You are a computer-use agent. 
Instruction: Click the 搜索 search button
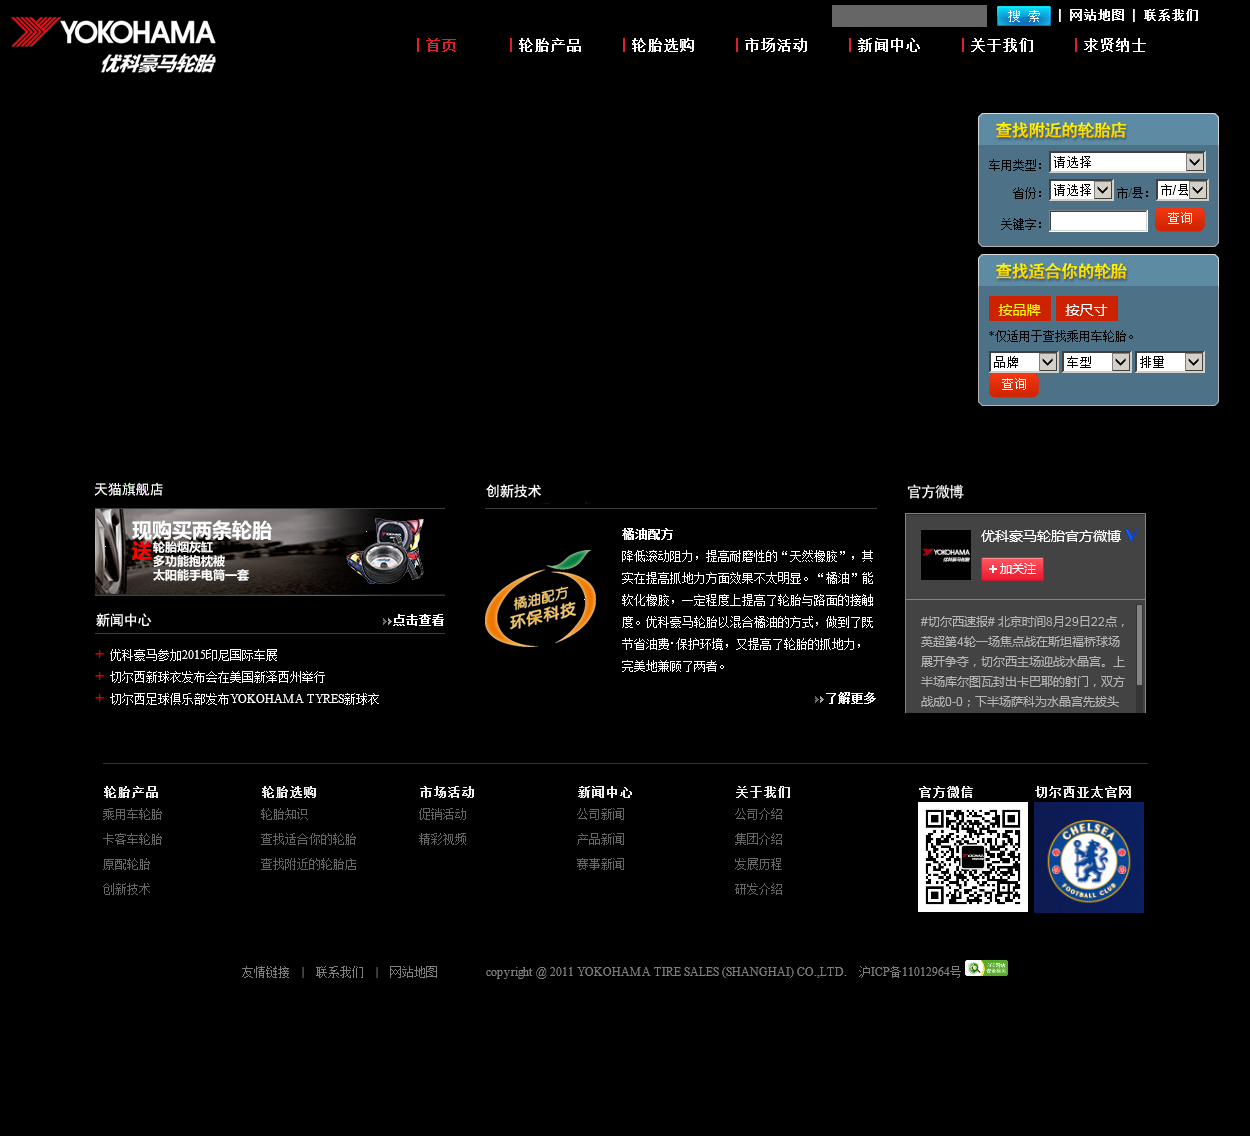tap(1024, 16)
